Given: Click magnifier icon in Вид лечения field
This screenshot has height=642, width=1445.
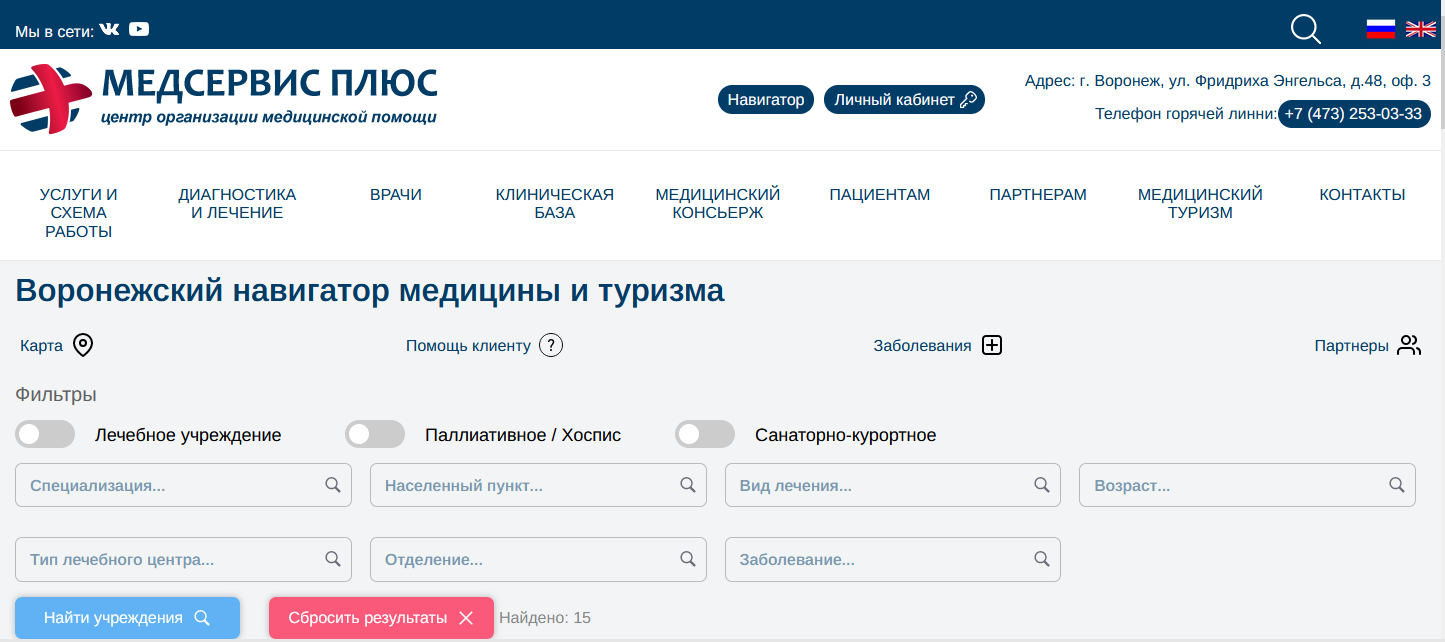Looking at the screenshot, I should 1042,485.
